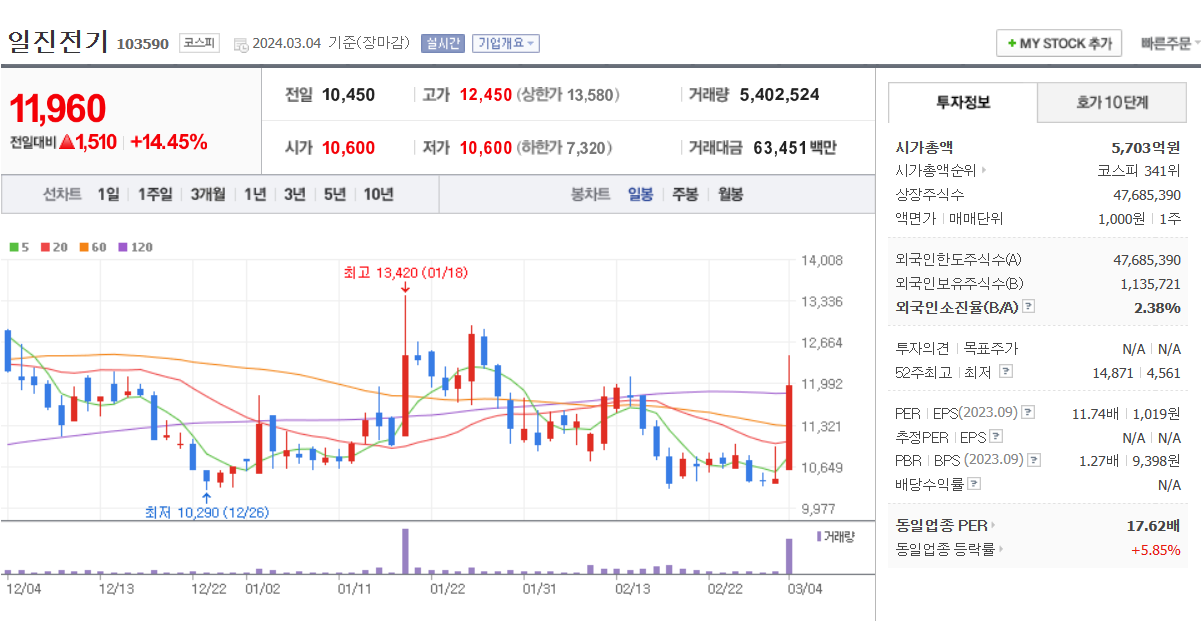Click the 상한가 13,580 text
This screenshot has width=1203, height=621.
[x=568, y=94]
